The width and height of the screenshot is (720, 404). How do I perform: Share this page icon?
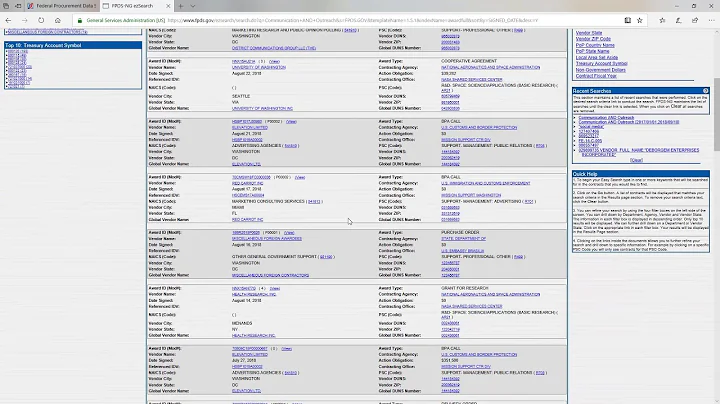[695, 20]
